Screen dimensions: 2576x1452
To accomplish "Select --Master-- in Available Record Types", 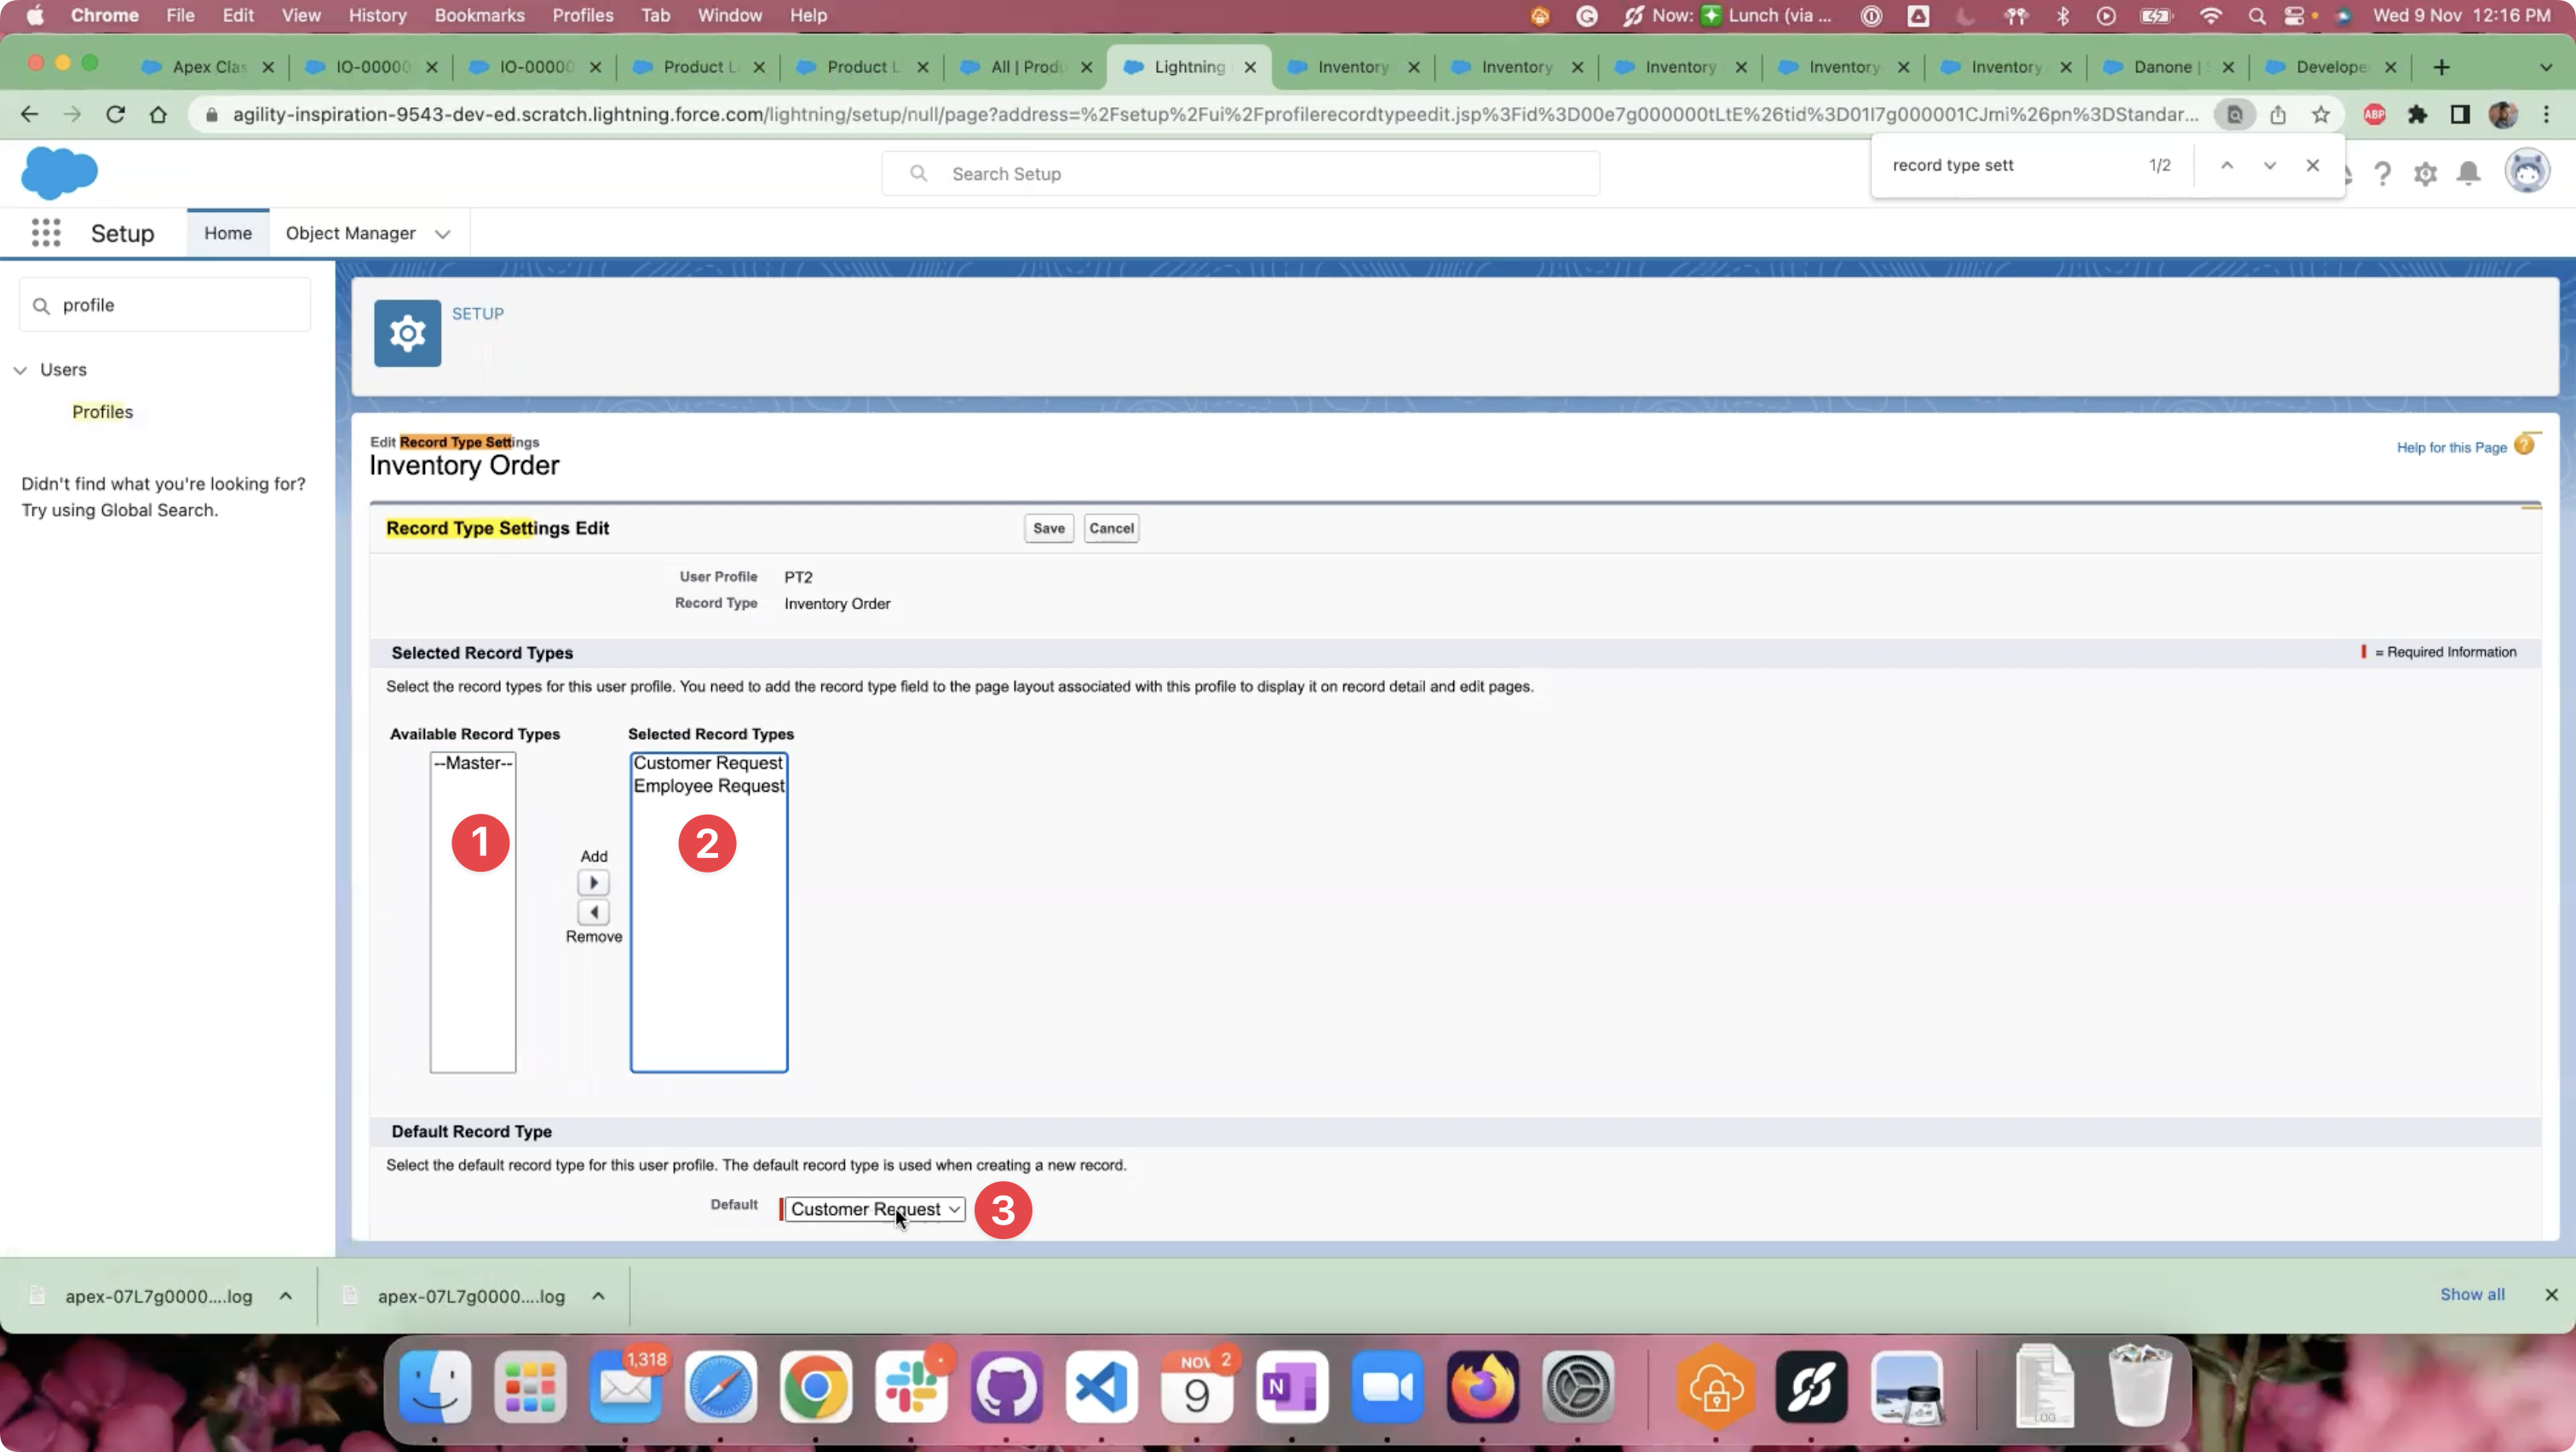I will click(473, 763).
